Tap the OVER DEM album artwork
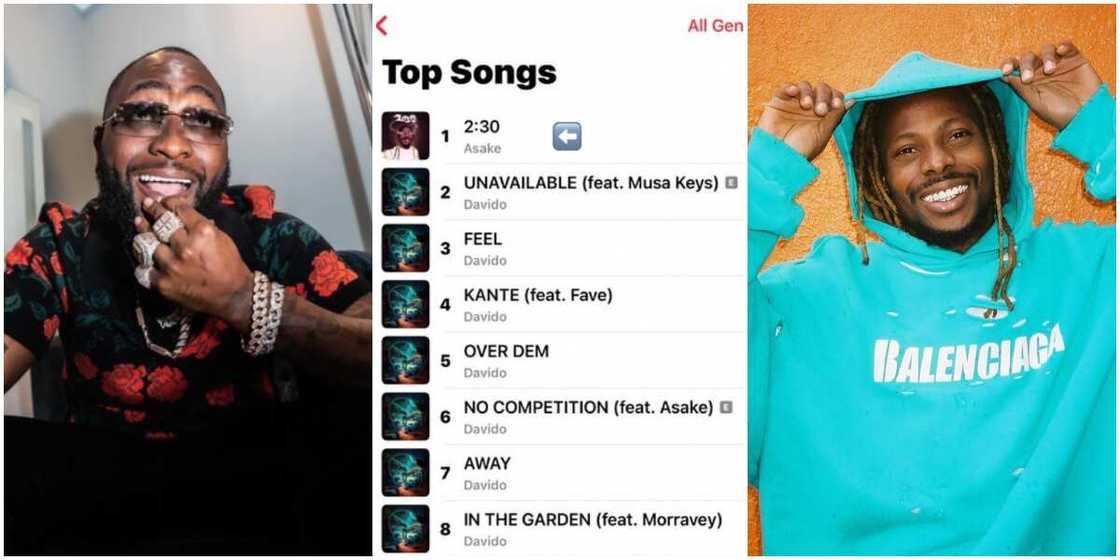 click(405, 361)
